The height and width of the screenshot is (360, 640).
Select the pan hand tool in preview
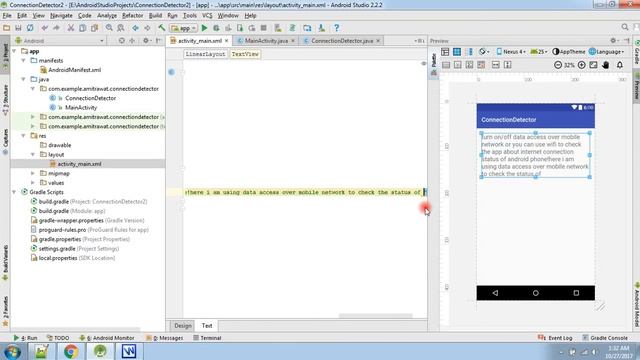(x=606, y=65)
